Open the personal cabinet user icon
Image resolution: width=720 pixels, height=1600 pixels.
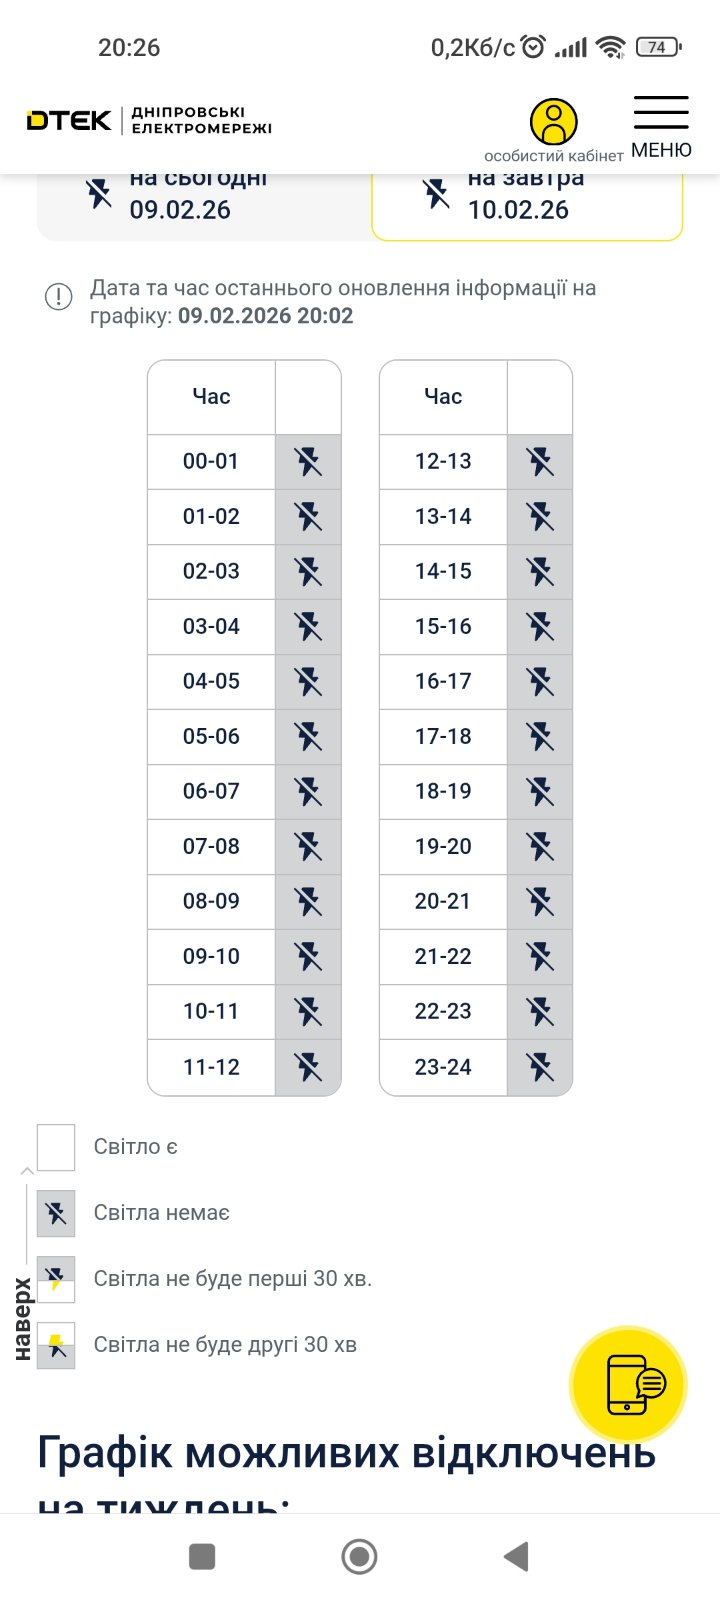554,122
